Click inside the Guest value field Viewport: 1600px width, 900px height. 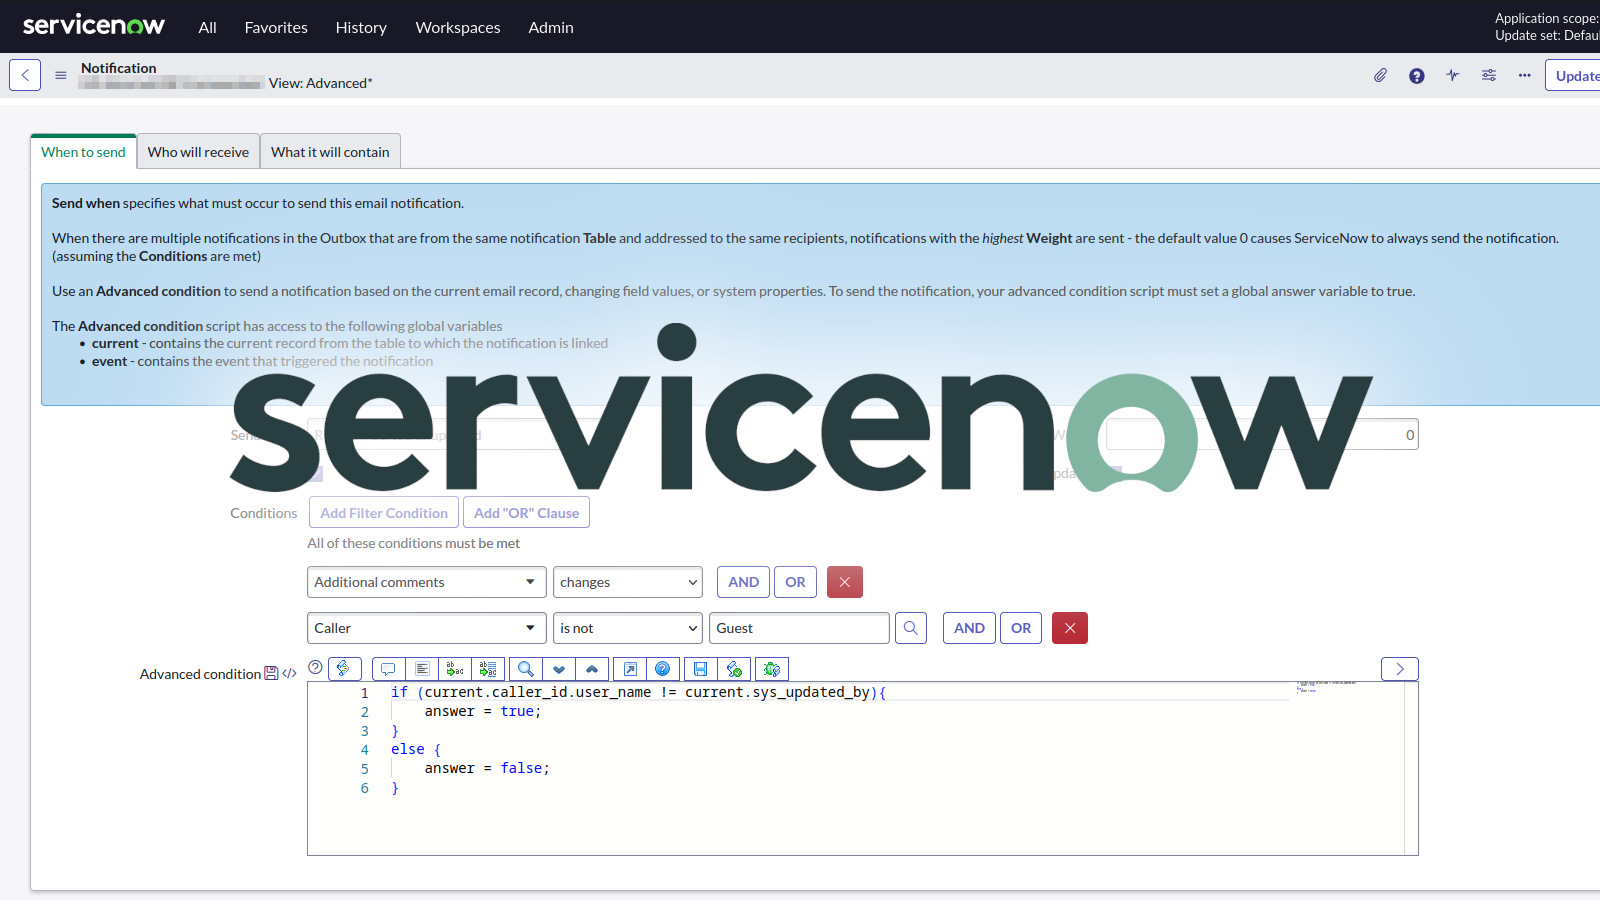(x=798, y=627)
